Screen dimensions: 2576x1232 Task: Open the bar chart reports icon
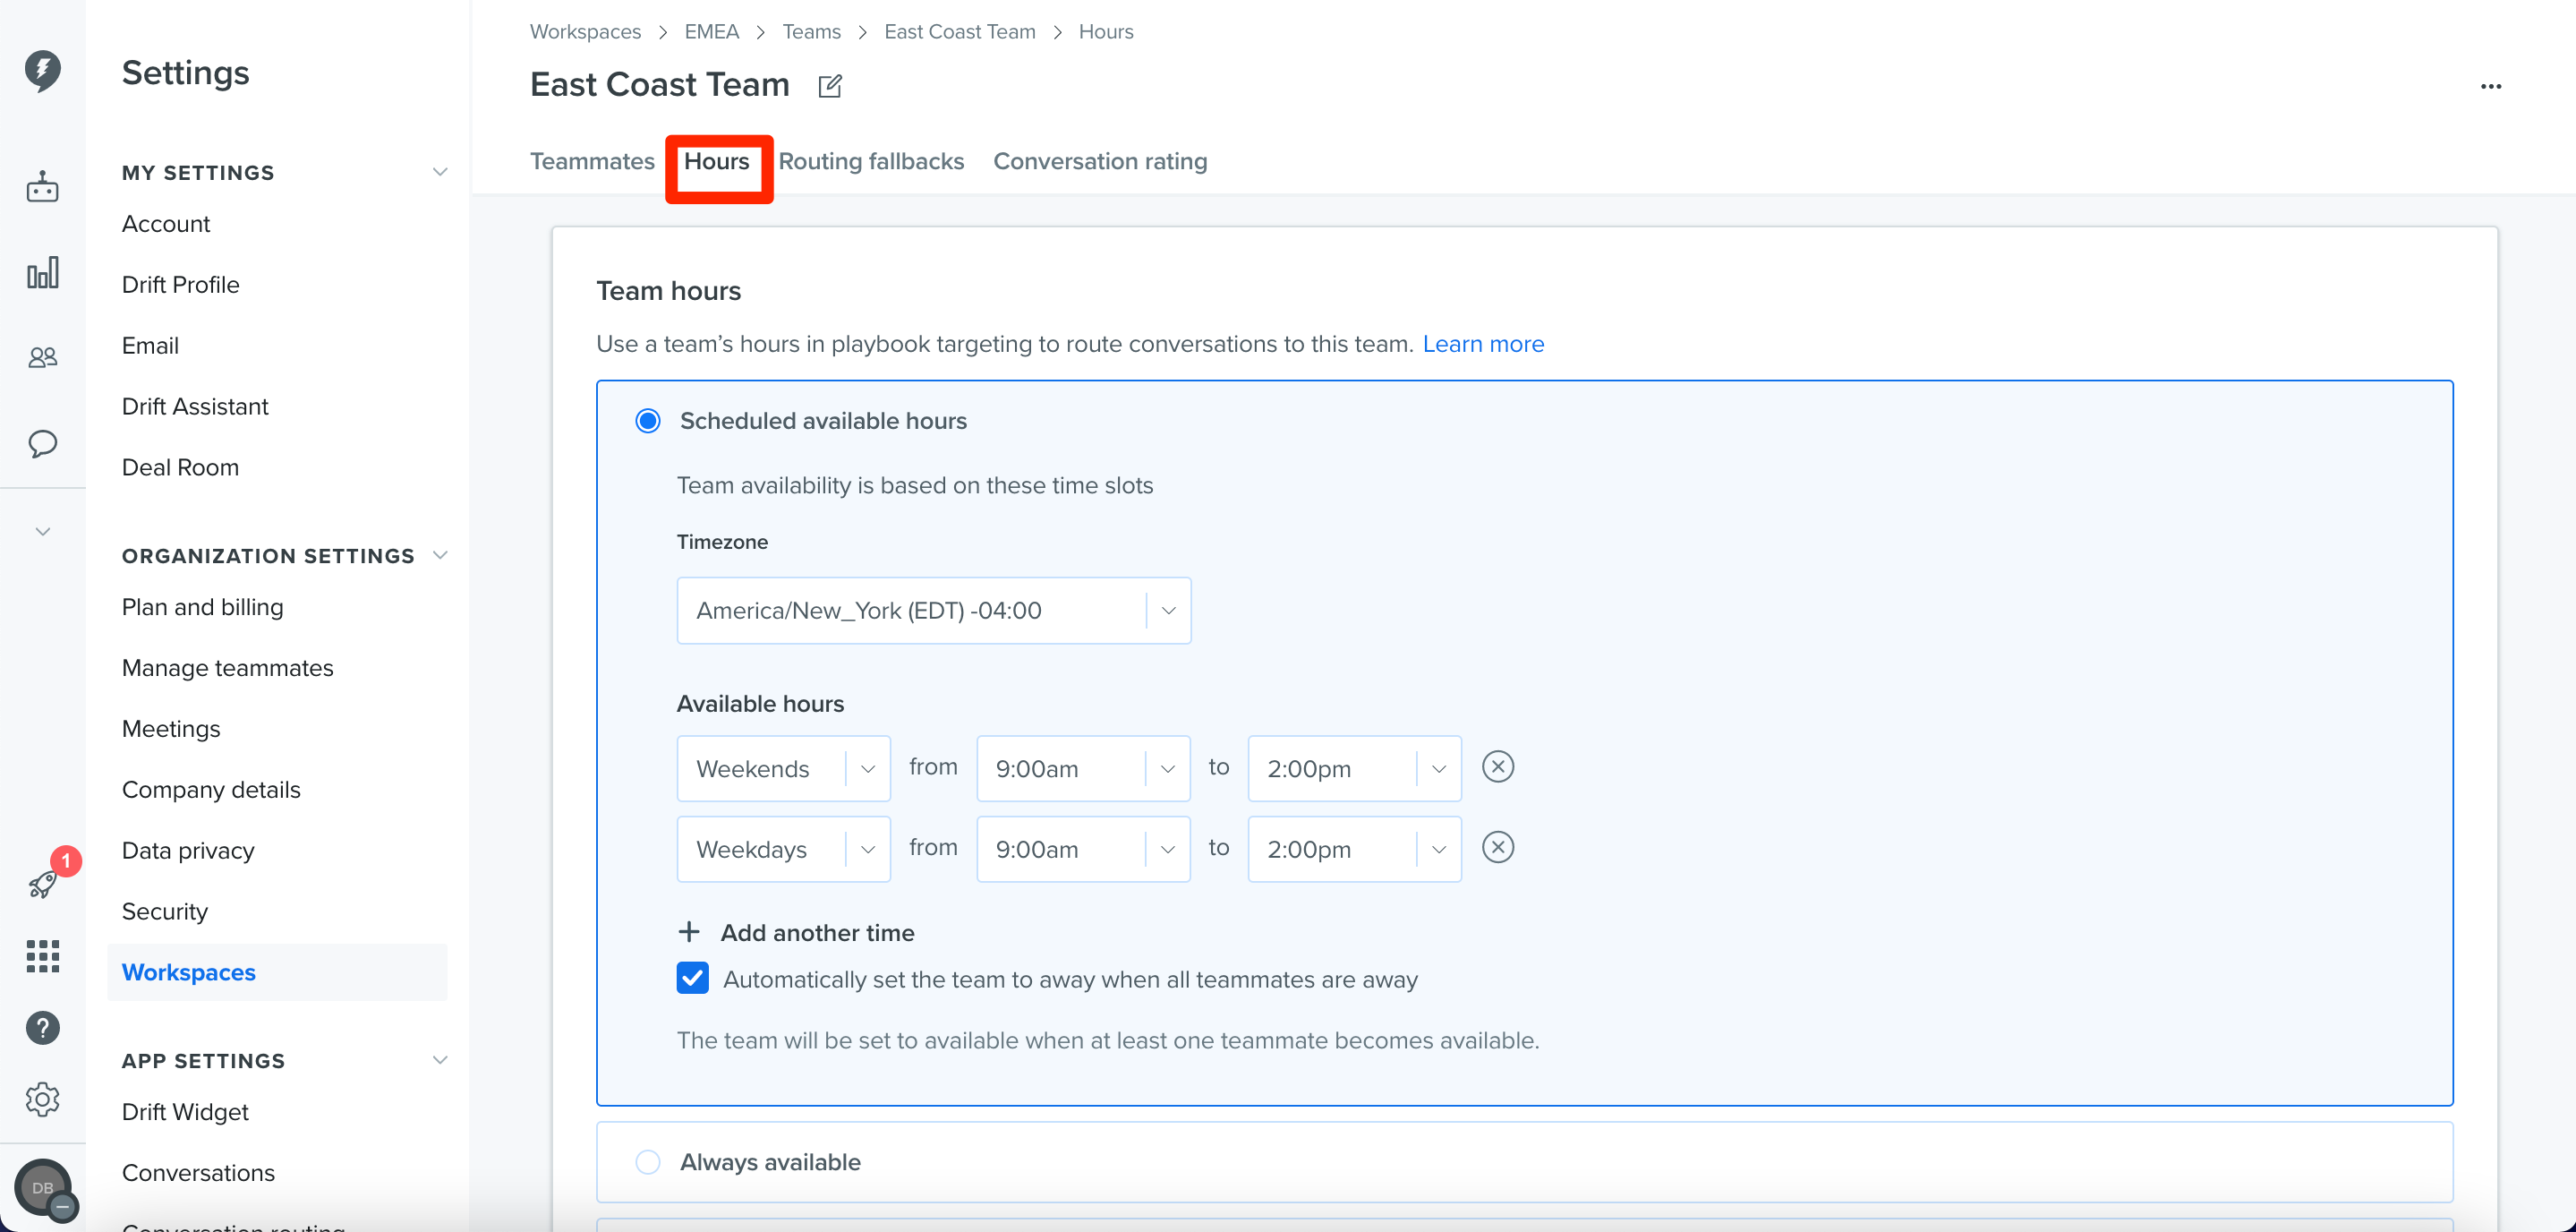click(x=42, y=272)
